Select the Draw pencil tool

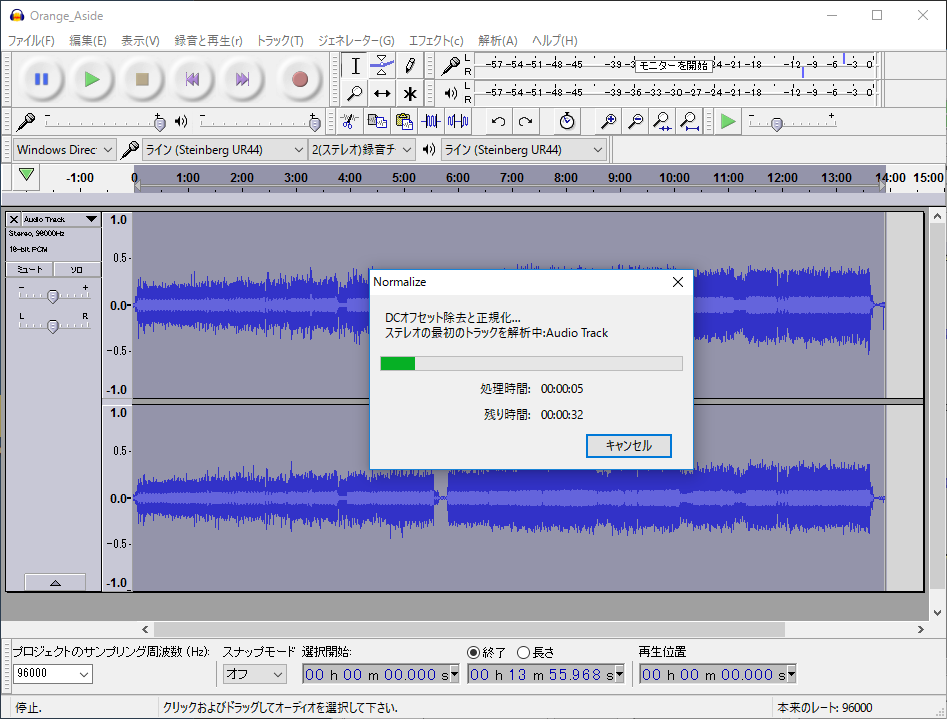[409, 66]
